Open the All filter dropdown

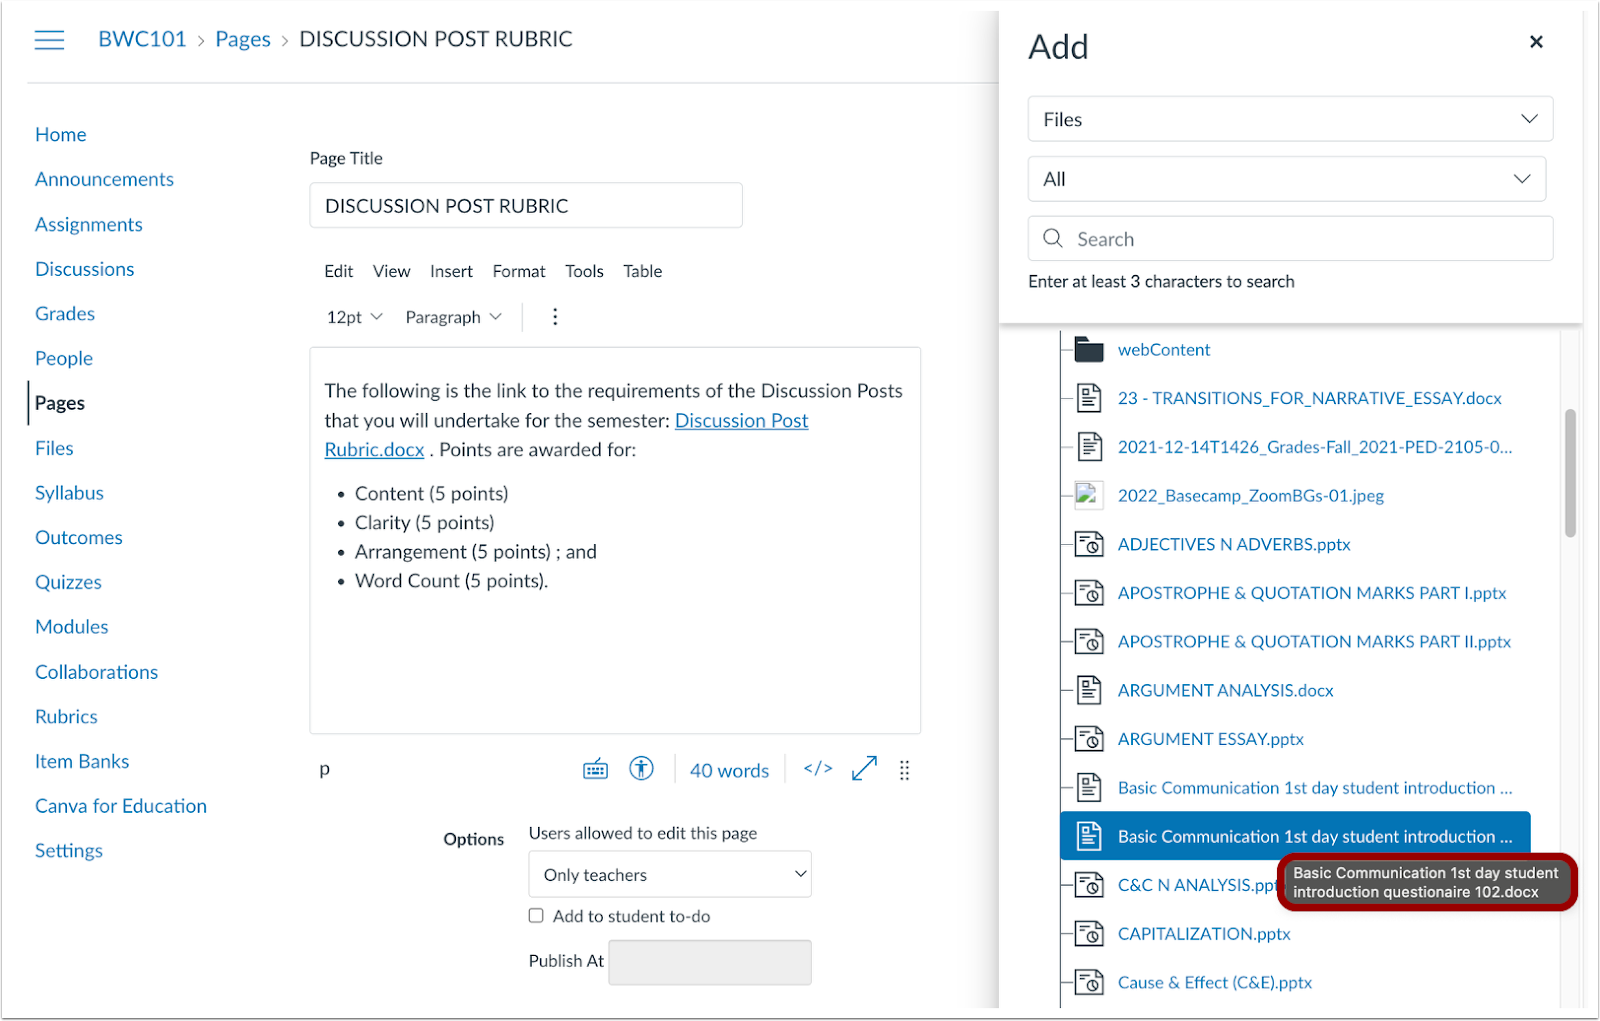pos(1287,179)
